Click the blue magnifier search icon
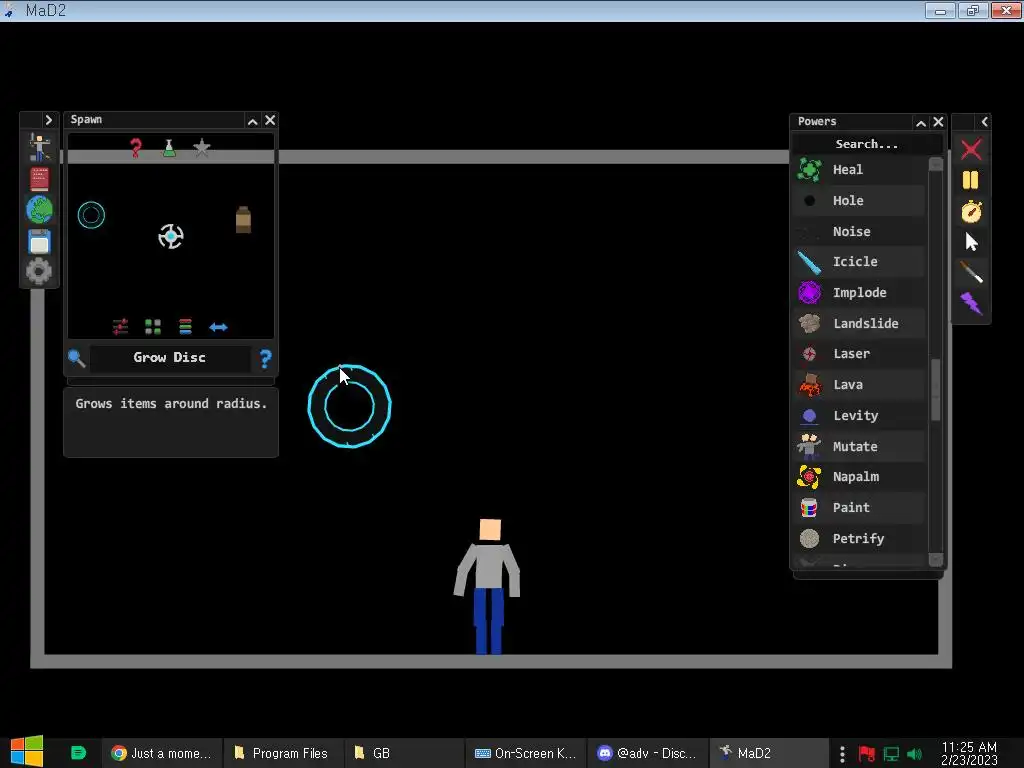This screenshot has width=1024, height=768. coord(76,358)
